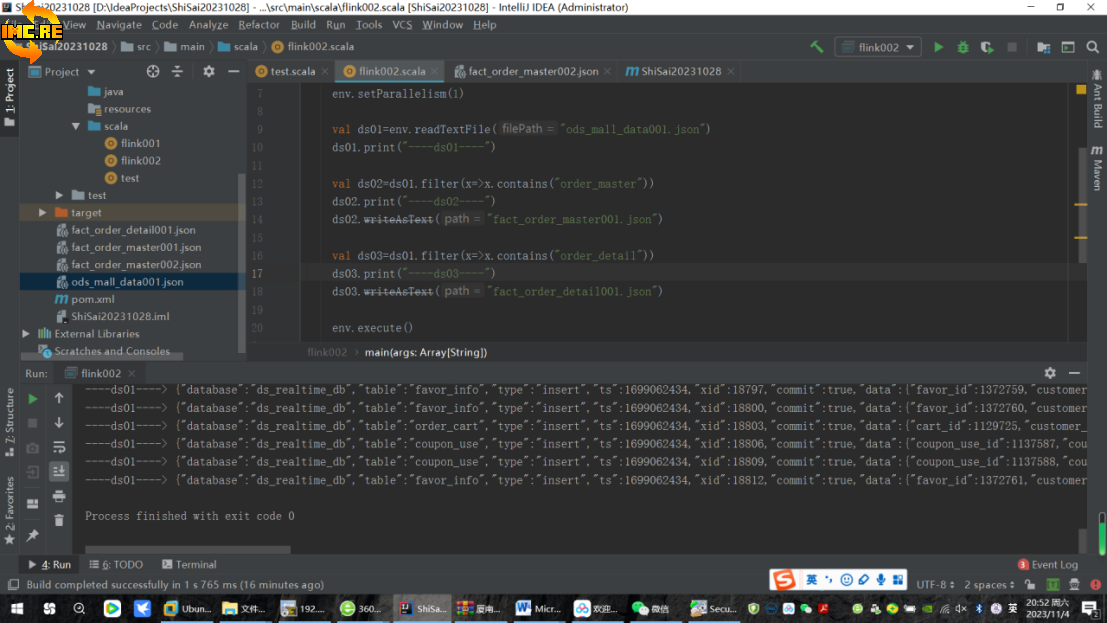Screen dimensions: 1107x623
Task: Expand the target folder in project tree
Action: coord(42,213)
